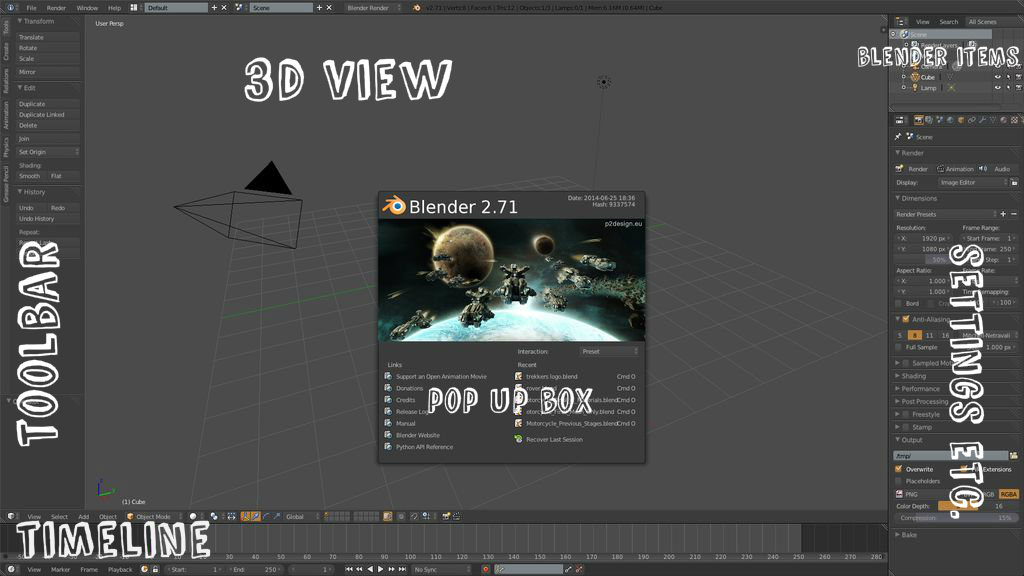This screenshot has height=576, width=1024.
Task: Toggle the Overwrite checkbox
Action: (899, 469)
